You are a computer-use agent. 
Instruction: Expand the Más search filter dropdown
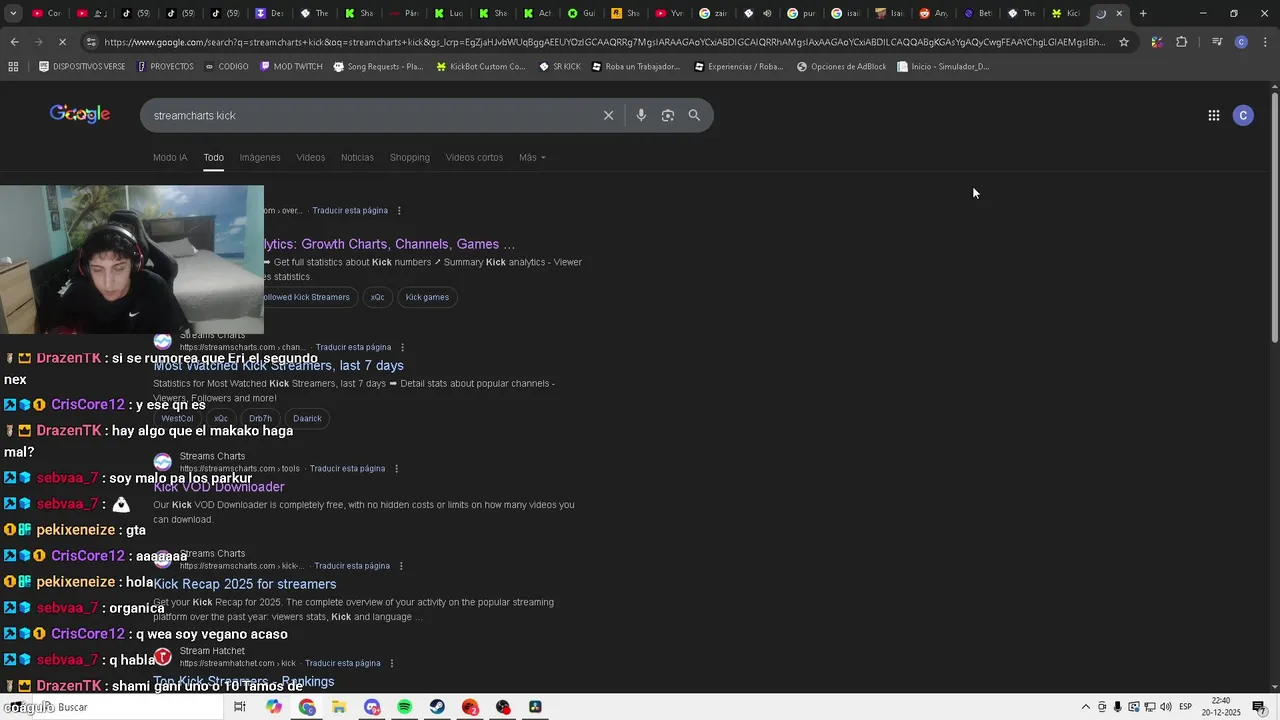[x=532, y=157]
